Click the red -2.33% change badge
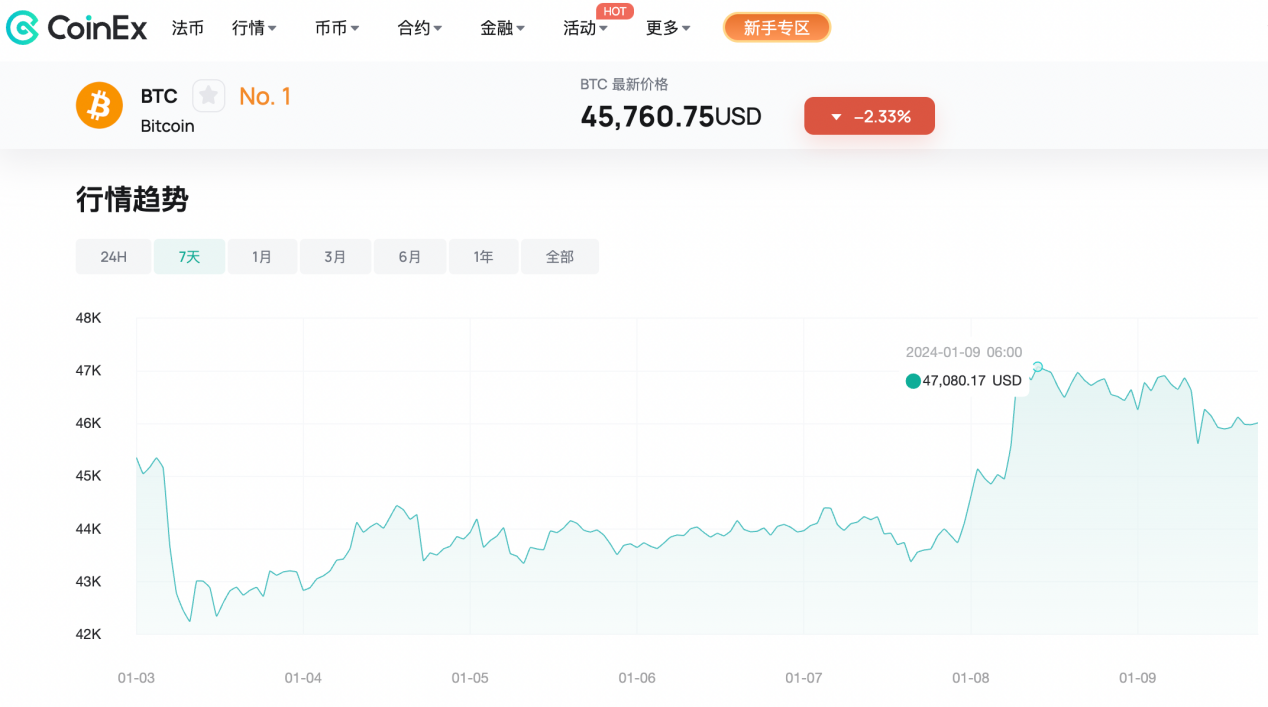The width and height of the screenshot is (1268, 707). 869,116
